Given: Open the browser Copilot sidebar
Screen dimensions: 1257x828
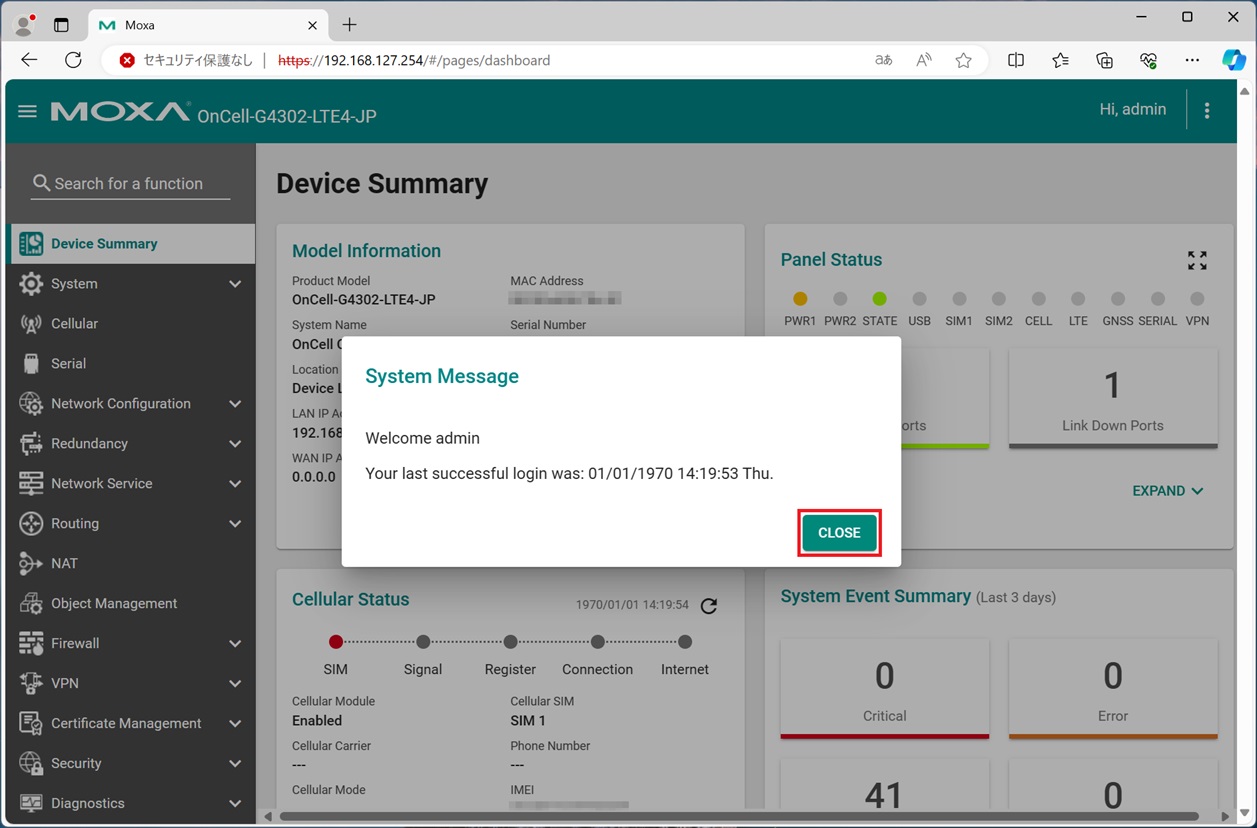Looking at the screenshot, I should pos(1233,60).
